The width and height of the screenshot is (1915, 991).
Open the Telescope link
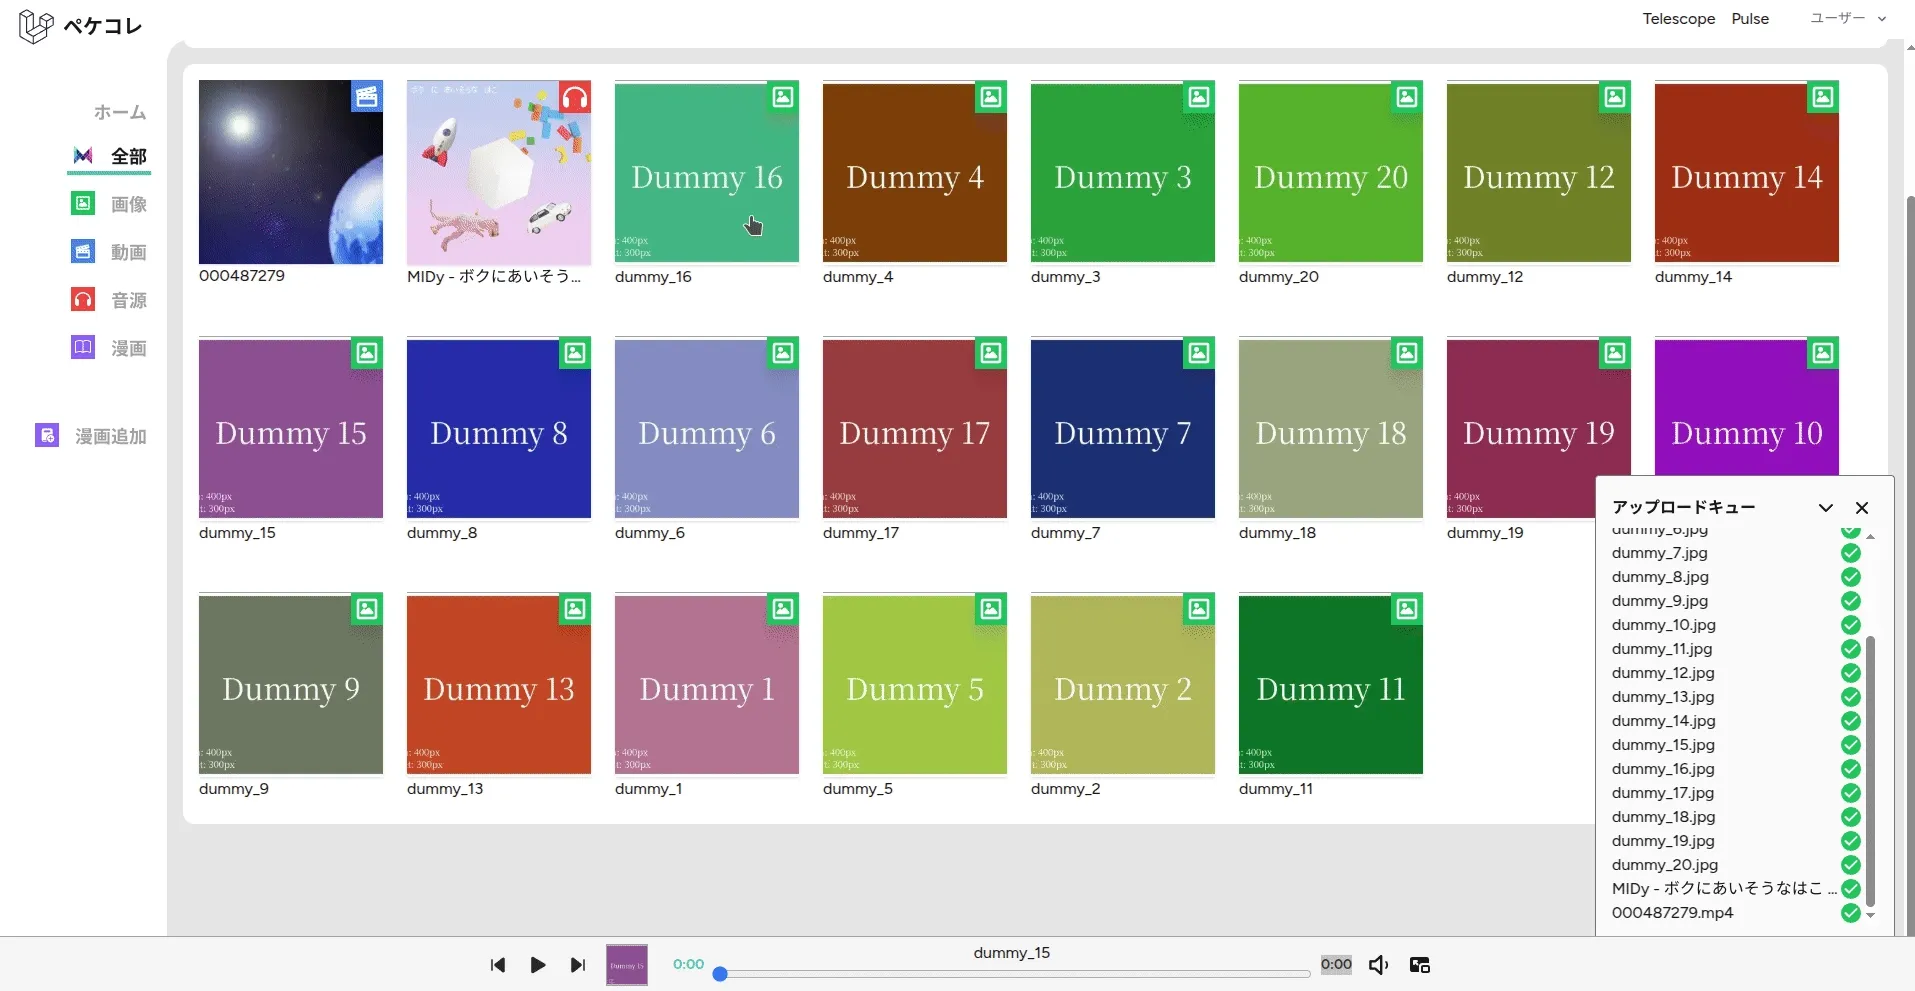[x=1678, y=19]
